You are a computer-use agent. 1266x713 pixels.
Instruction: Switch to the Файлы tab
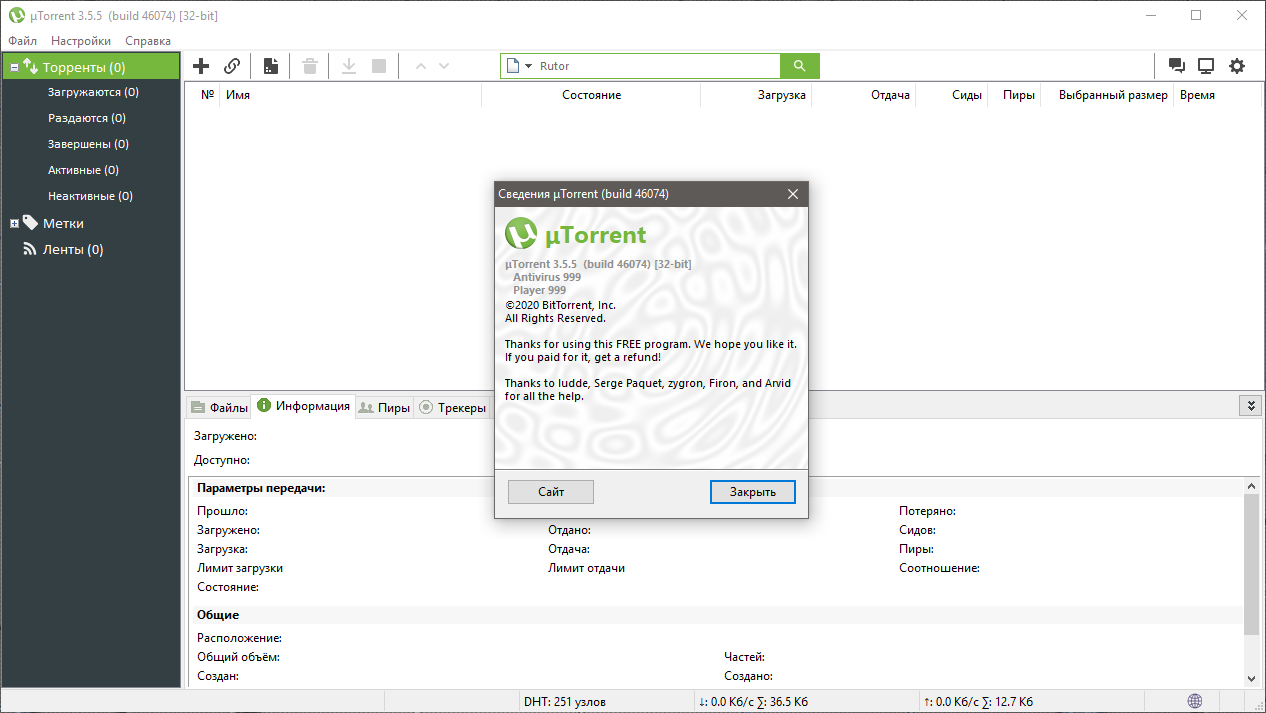[218, 407]
